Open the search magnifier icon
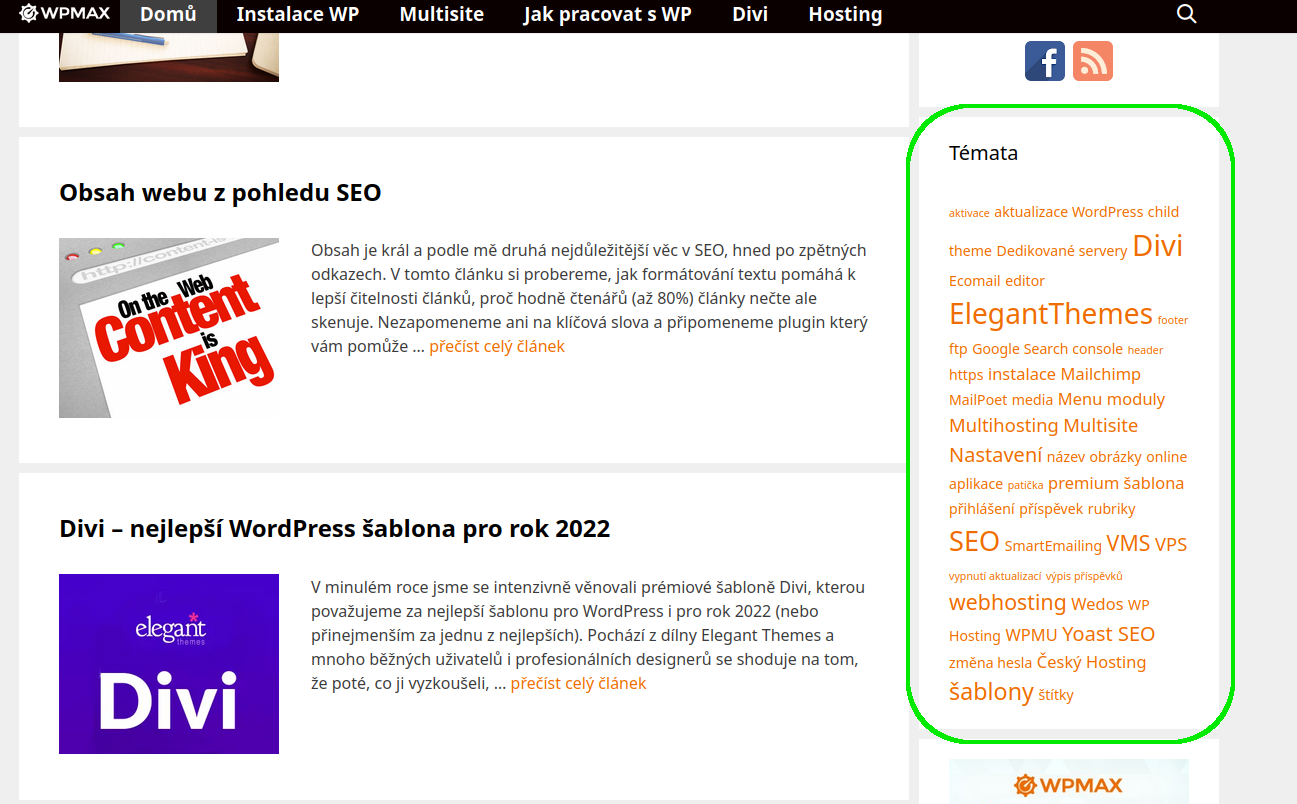 click(x=1186, y=14)
